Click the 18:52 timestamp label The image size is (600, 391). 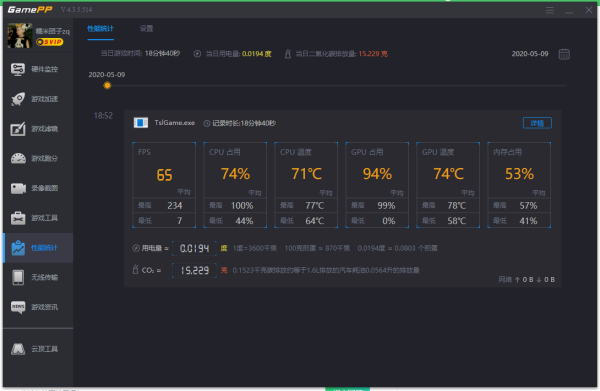coord(103,116)
